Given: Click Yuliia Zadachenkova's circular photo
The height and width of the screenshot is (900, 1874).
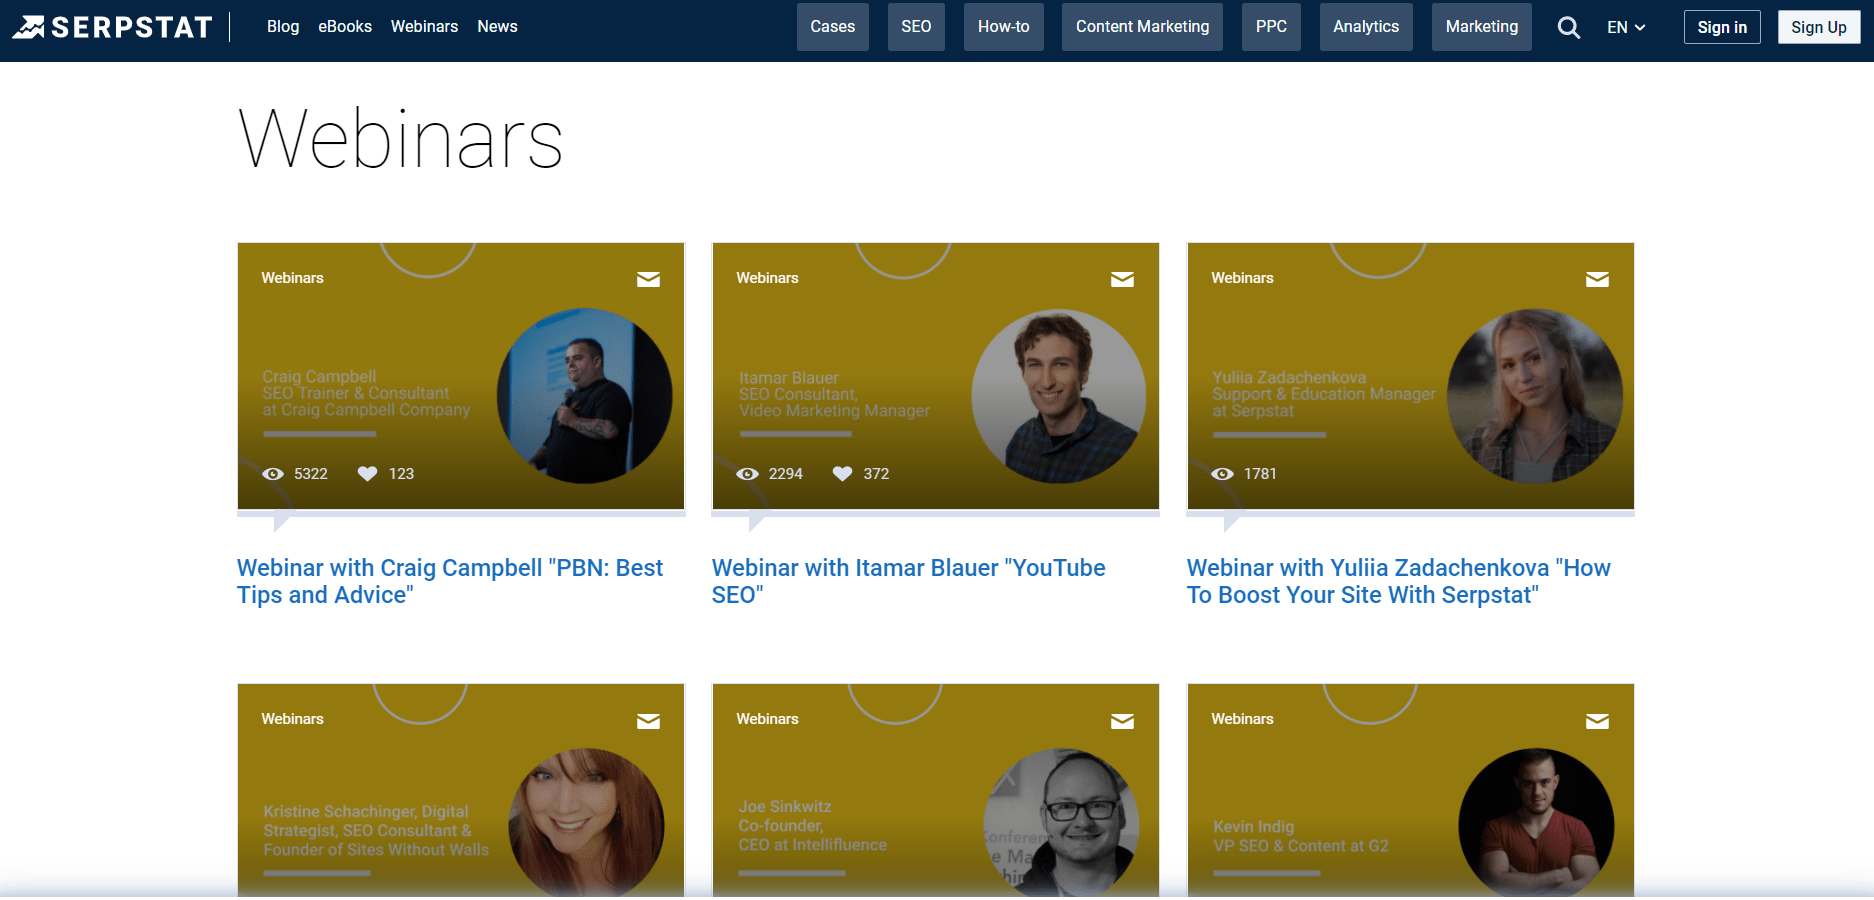Looking at the screenshot, I should (1535, 396).
